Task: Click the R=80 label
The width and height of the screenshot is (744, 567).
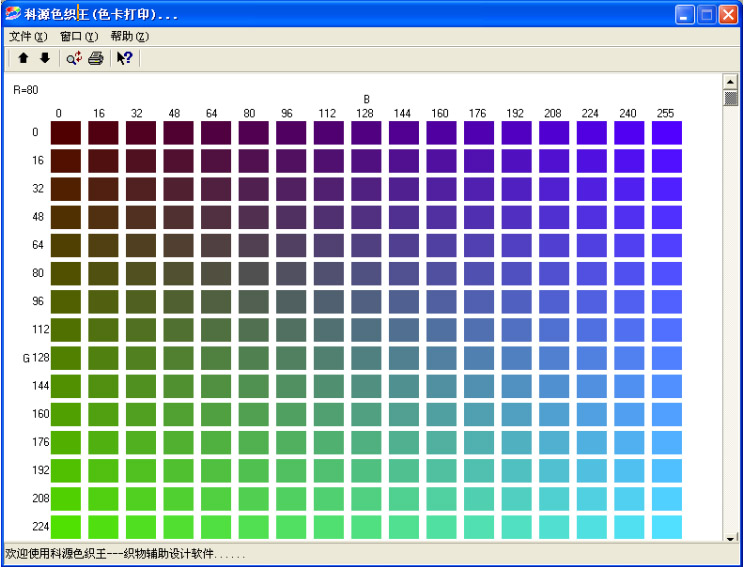Action: [x=26, y=90]
